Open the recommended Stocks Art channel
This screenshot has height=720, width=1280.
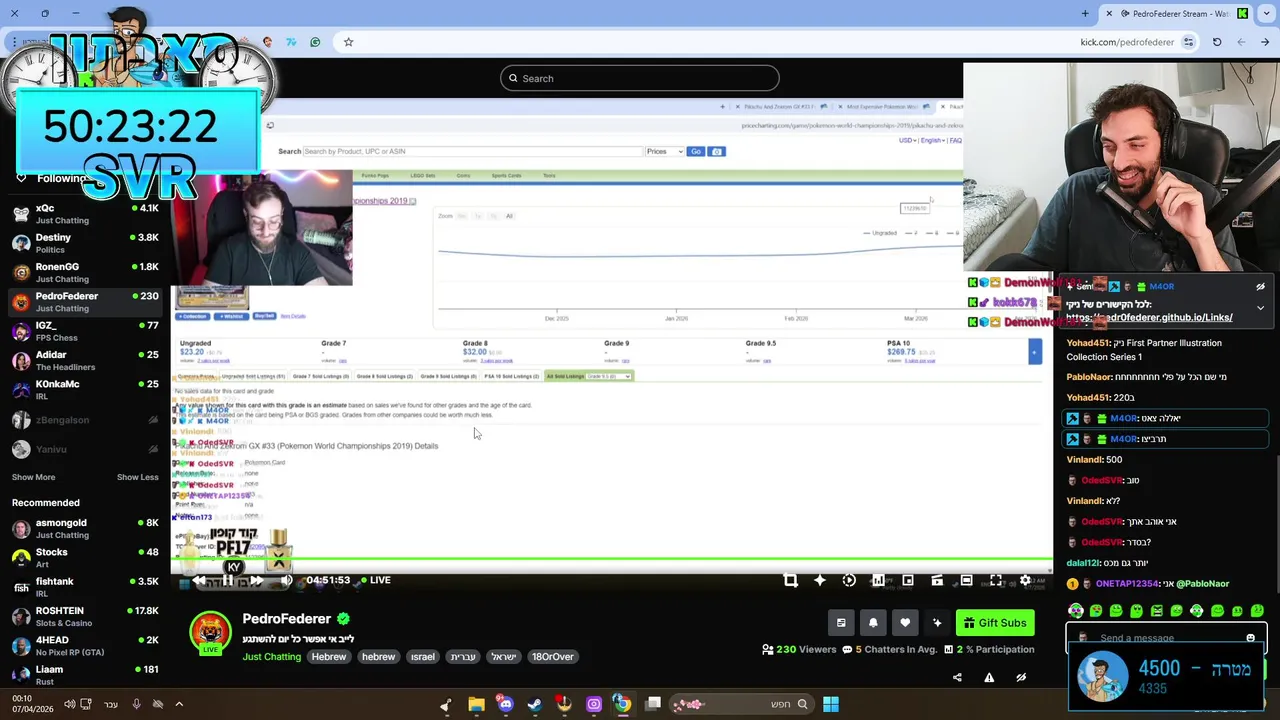85,557
